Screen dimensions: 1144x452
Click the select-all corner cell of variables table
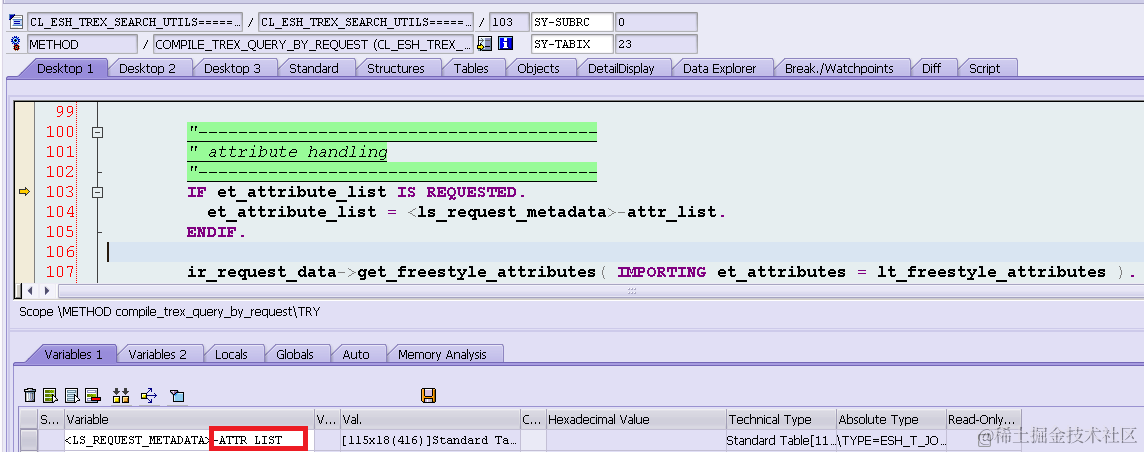coord(28,419)
